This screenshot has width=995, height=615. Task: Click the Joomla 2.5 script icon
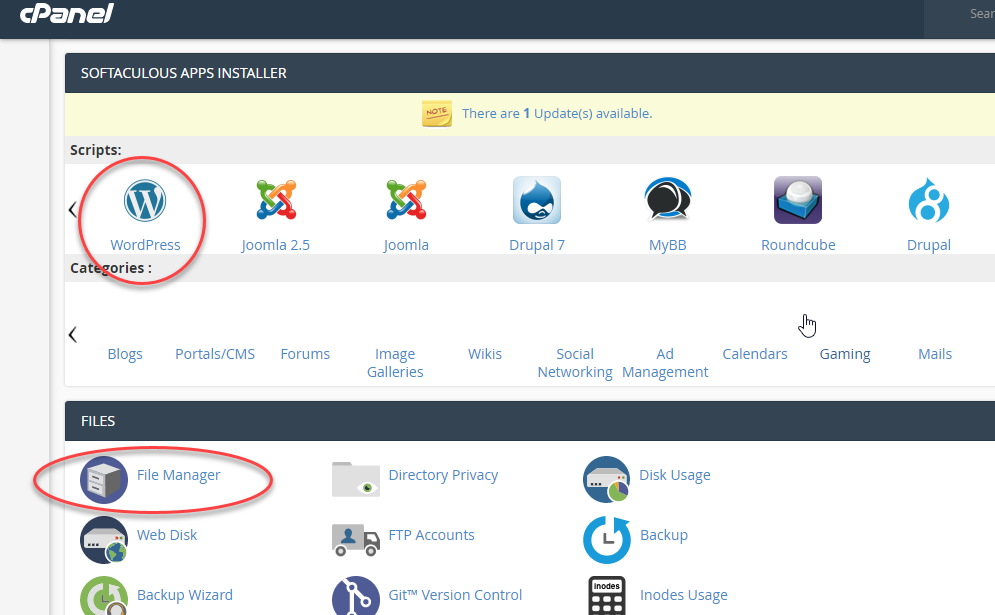tap(276, 201)
